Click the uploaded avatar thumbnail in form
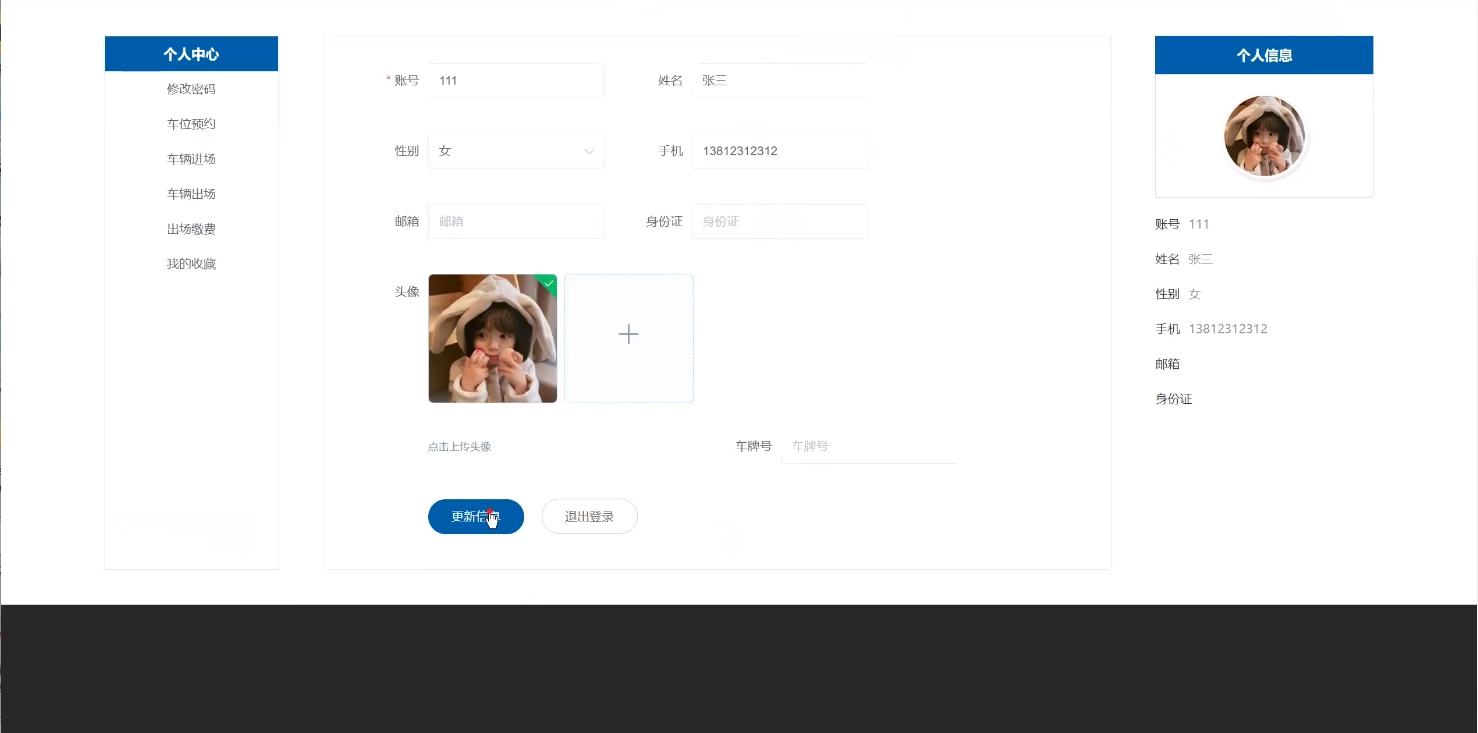Image resolution: width=1478 pixels, height=733 pixels. coord(492,339)
